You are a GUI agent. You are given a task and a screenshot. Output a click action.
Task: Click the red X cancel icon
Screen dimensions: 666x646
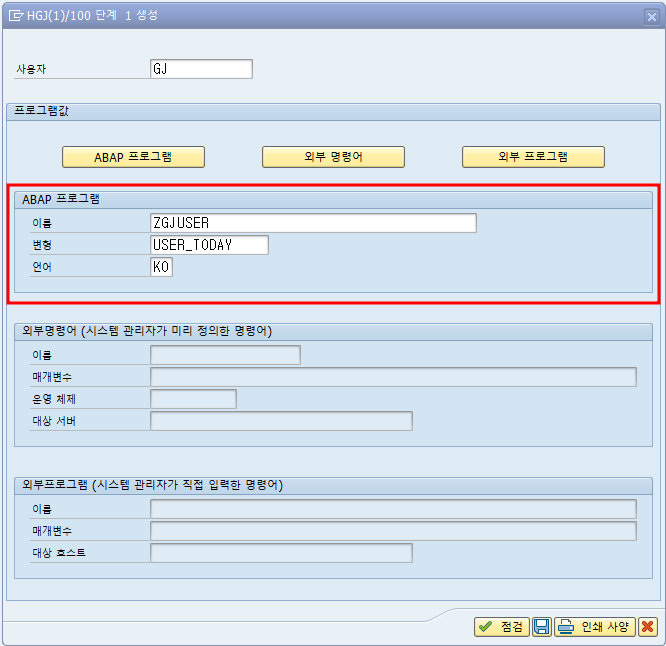647,626
